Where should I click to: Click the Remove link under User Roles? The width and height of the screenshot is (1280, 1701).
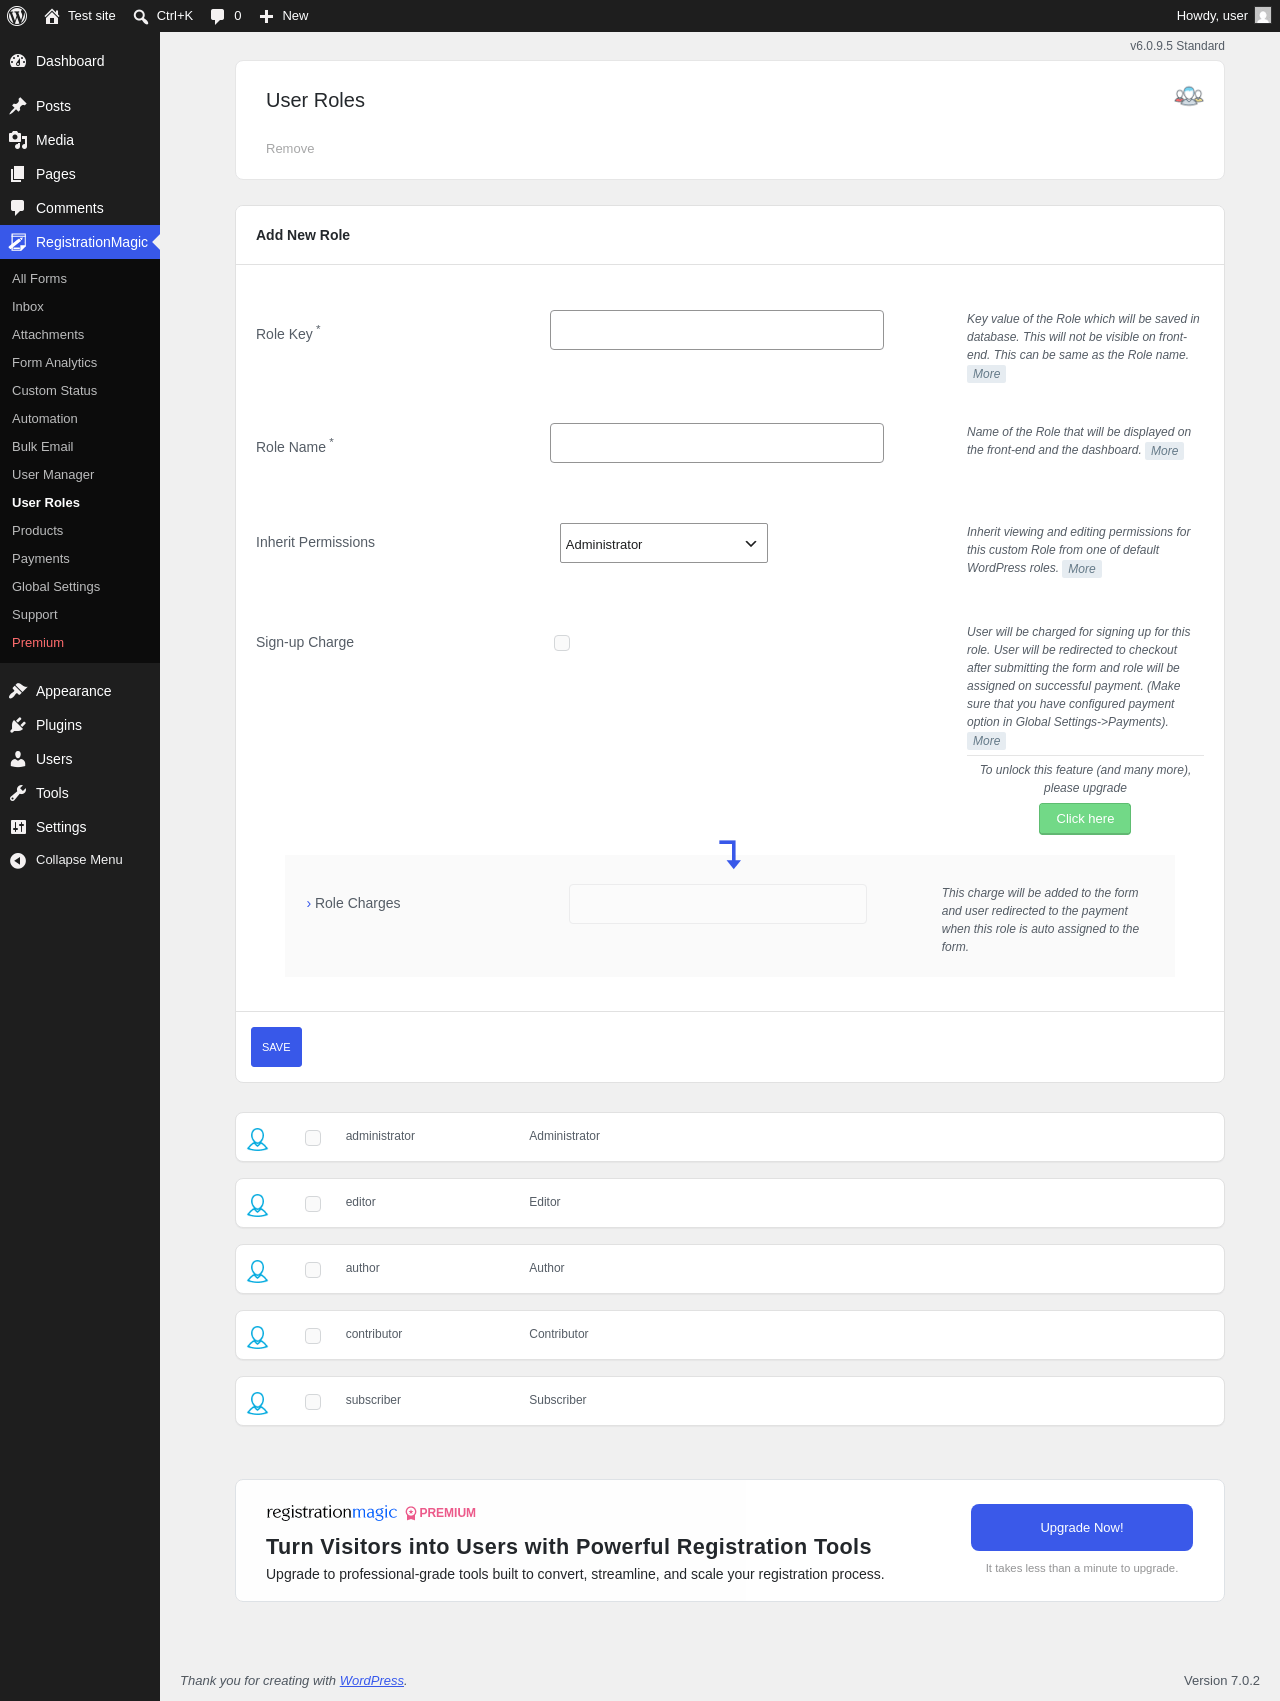290,149
